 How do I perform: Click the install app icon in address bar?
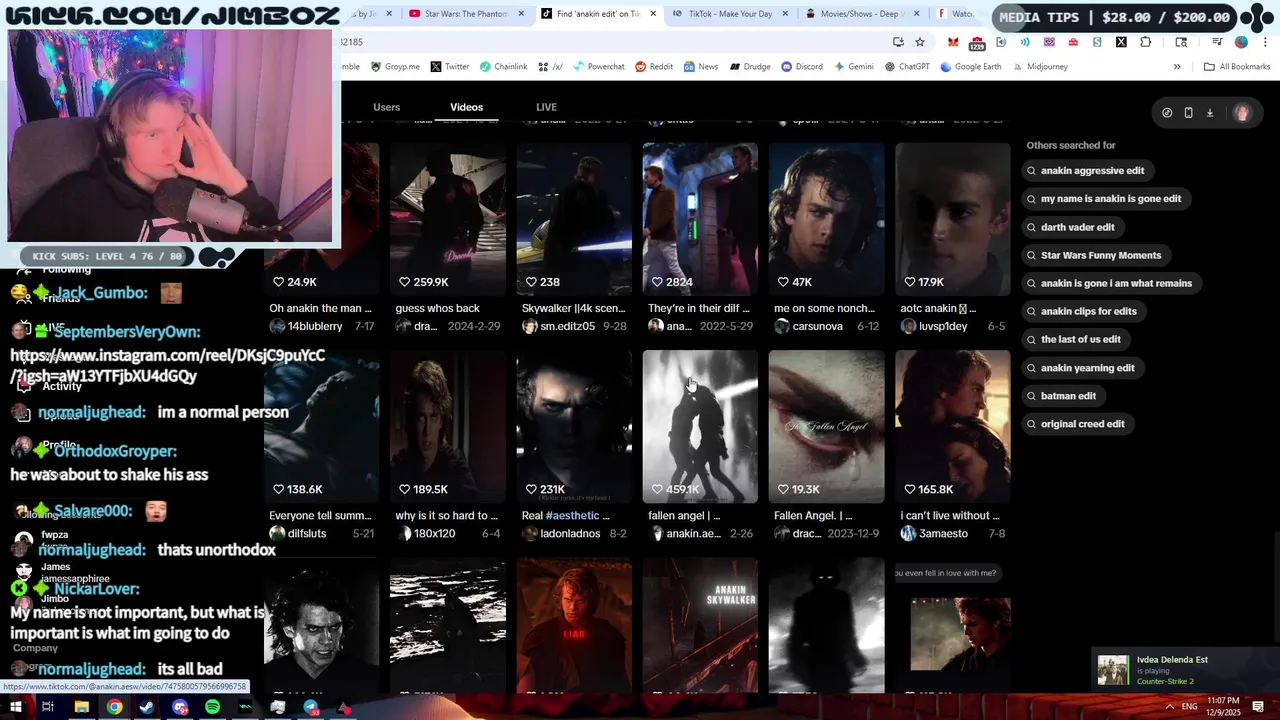898,42
